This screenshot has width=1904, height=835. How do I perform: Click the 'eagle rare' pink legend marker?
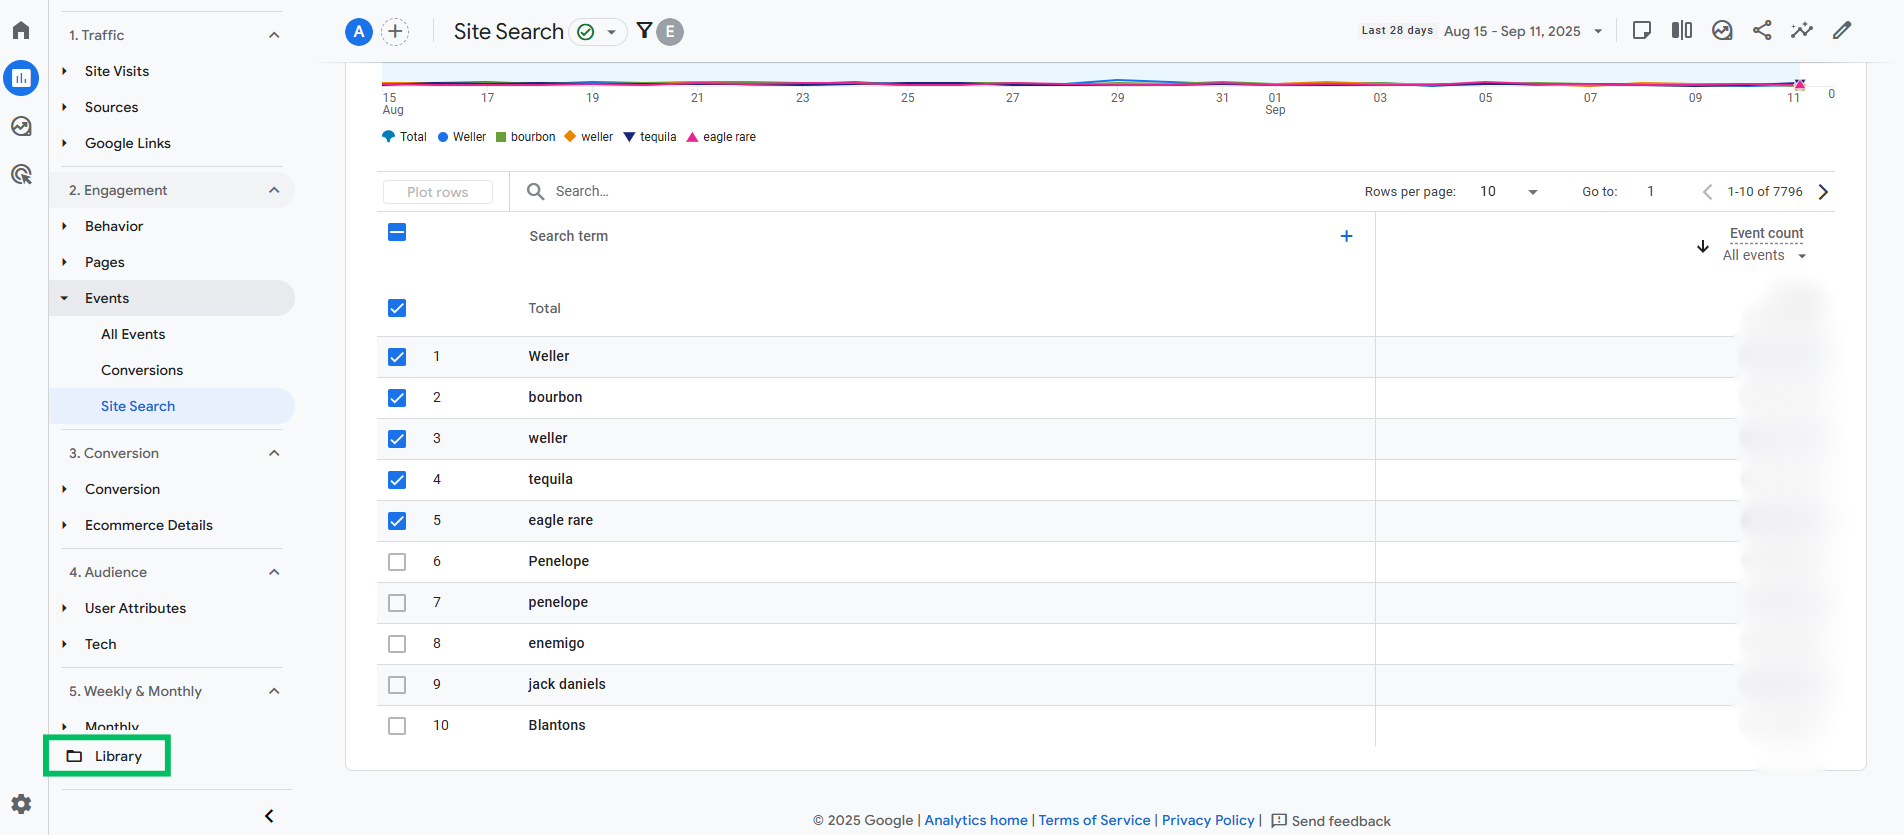692,137
